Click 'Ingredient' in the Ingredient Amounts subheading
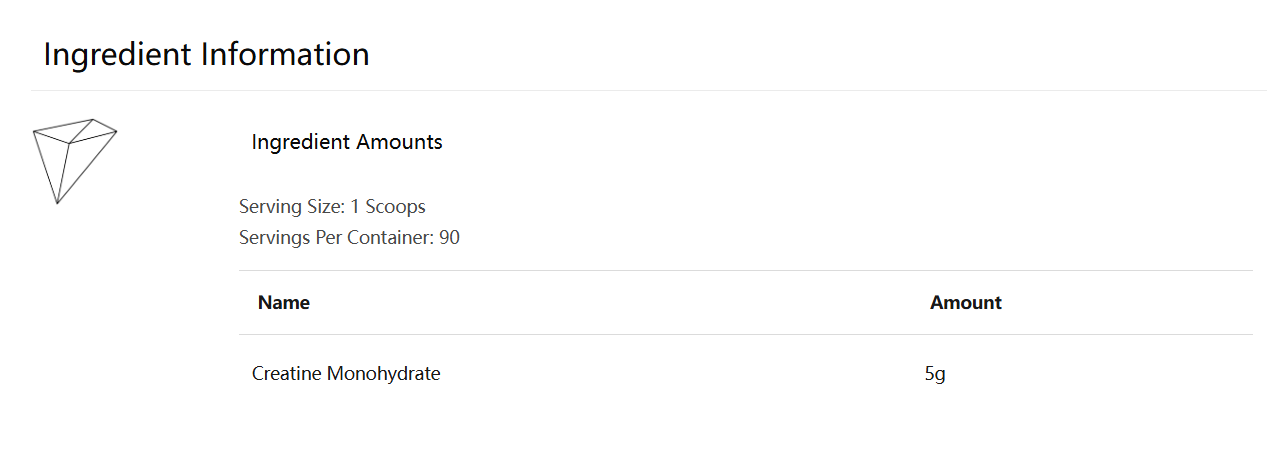This screenshot has width=1267, height=472. (x=296, y=142)
